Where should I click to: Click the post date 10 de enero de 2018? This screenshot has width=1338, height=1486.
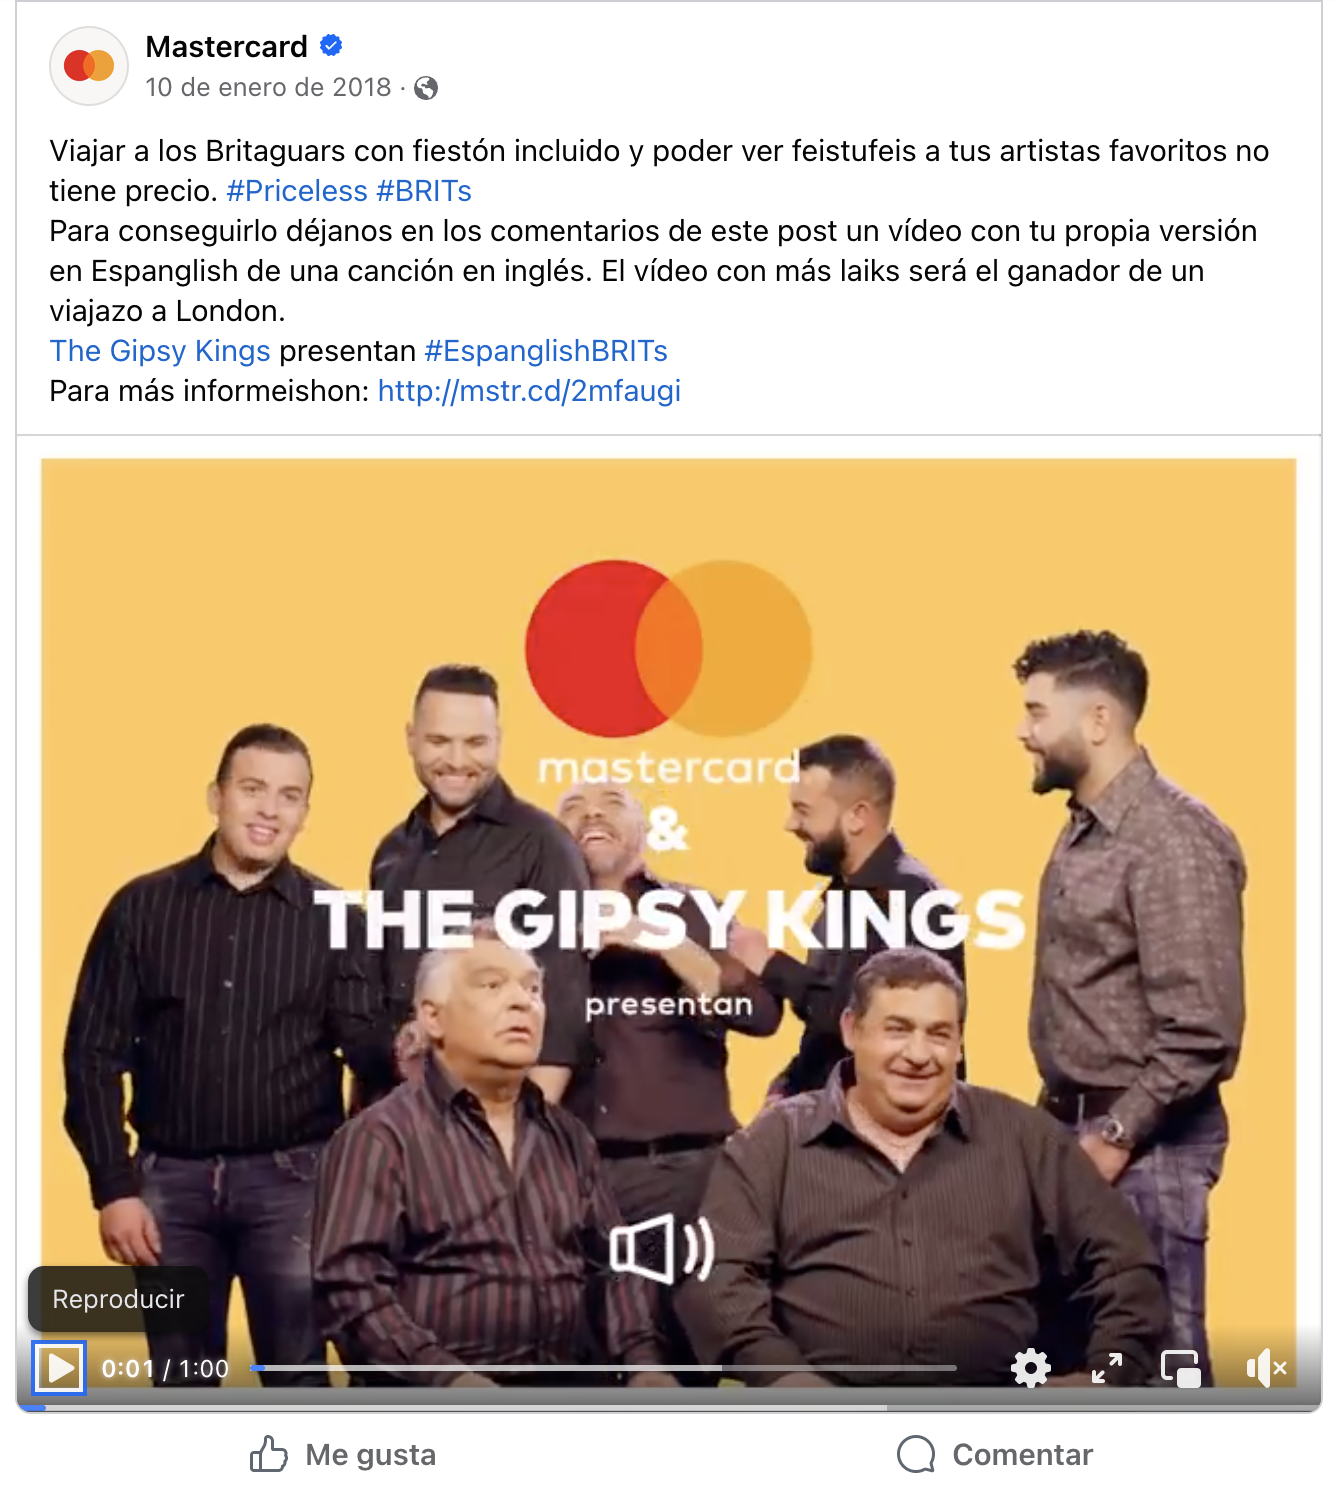[268, 88]
